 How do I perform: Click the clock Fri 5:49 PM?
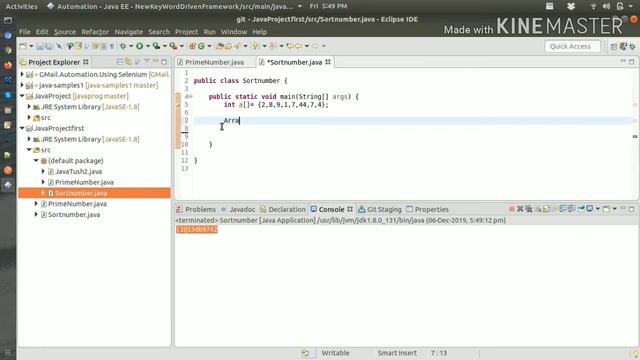tap(328, 6)
